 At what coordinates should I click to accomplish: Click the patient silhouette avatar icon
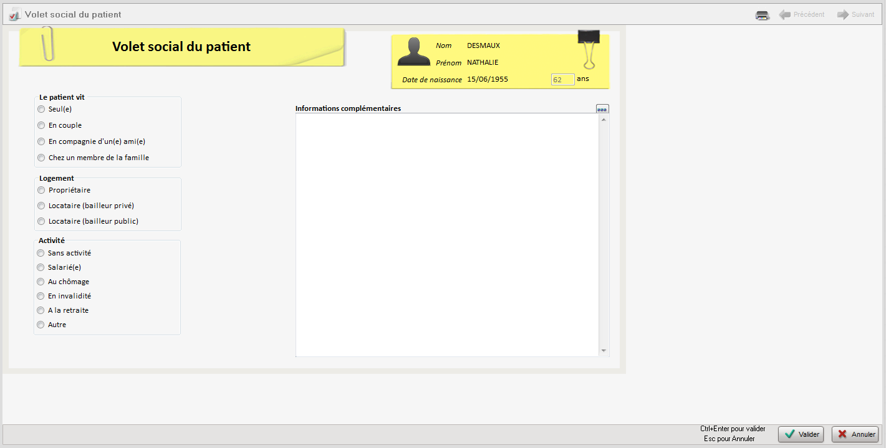click(x=413, y=52)
